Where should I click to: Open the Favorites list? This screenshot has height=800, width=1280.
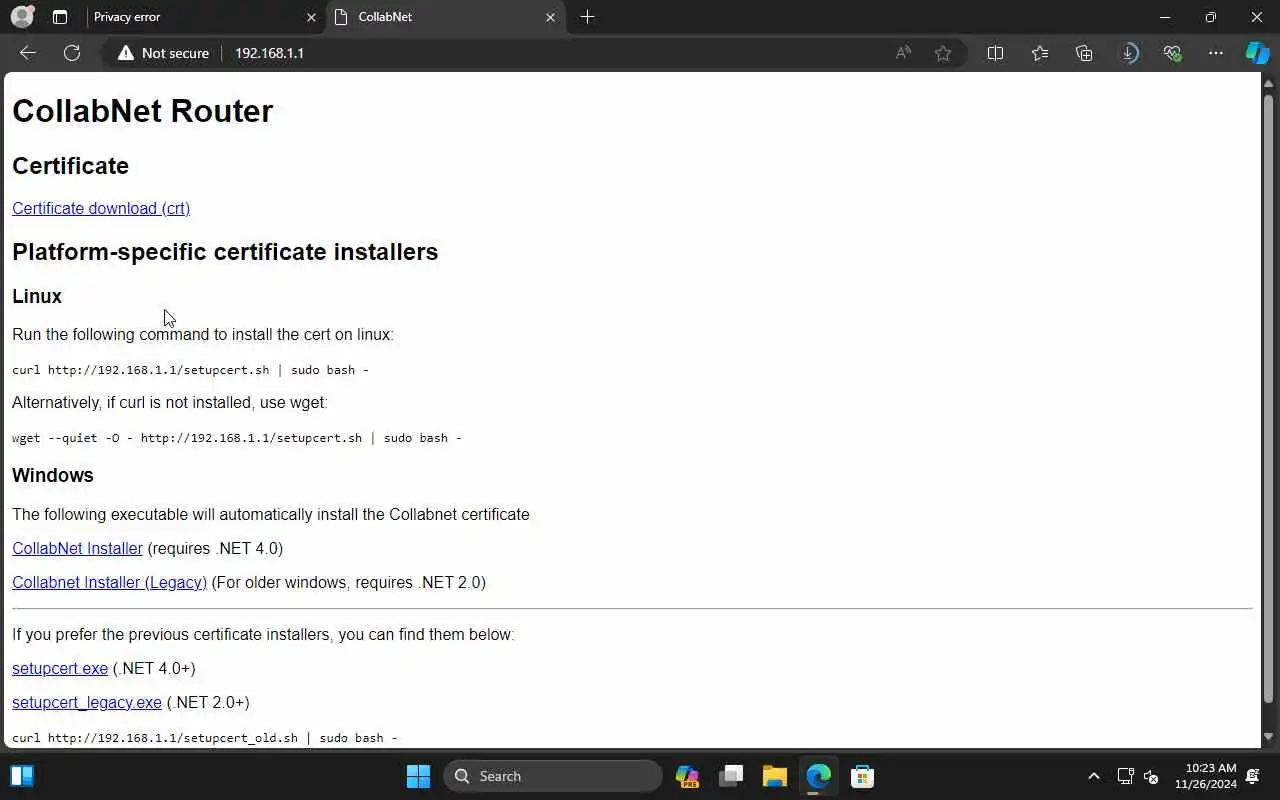[x=1040, y=53]
